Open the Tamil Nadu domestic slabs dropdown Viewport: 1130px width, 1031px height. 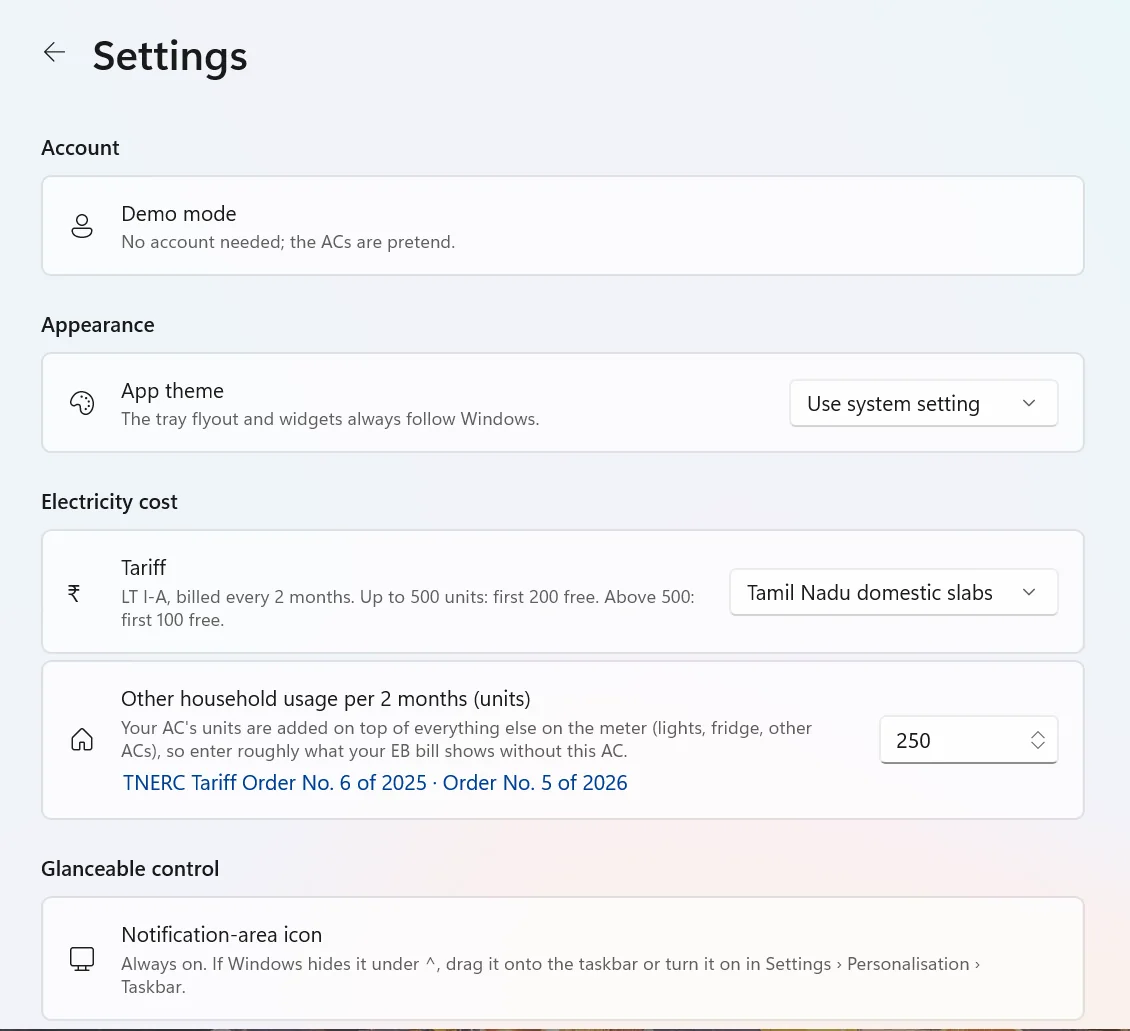click(x=894, y=592)
